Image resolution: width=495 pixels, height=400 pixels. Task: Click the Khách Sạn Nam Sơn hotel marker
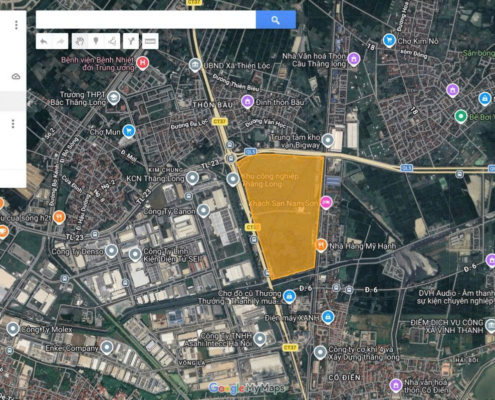point(326,202)
